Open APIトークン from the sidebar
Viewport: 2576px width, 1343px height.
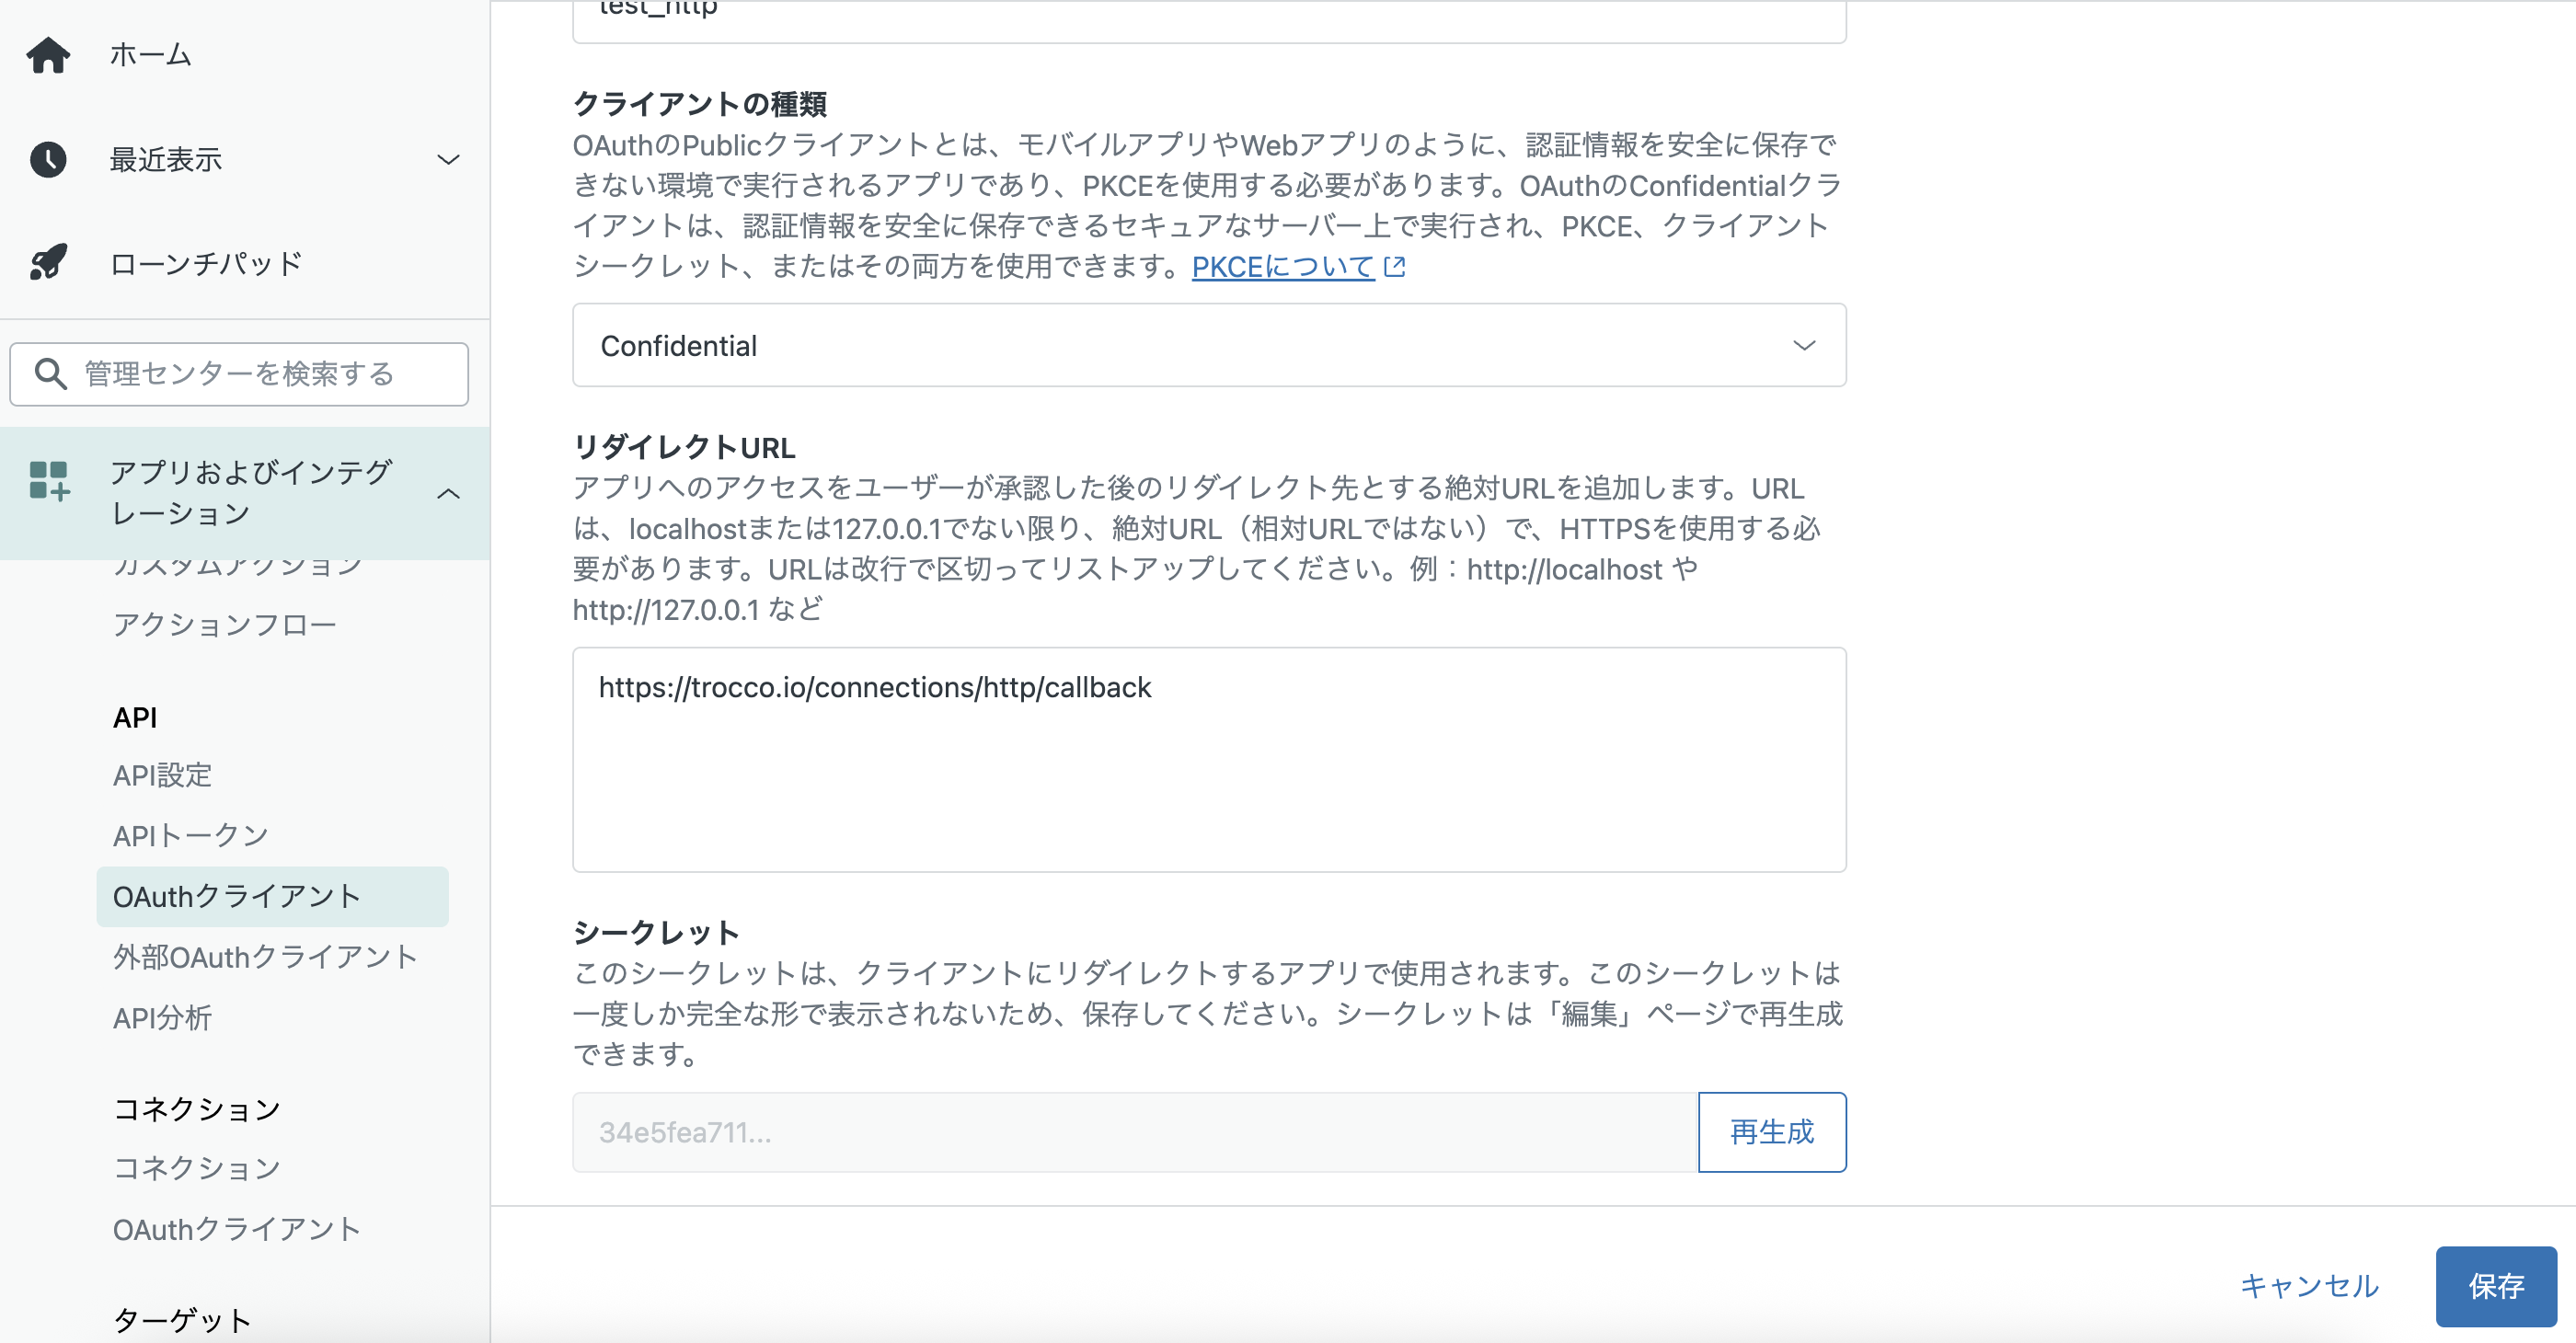190,835
